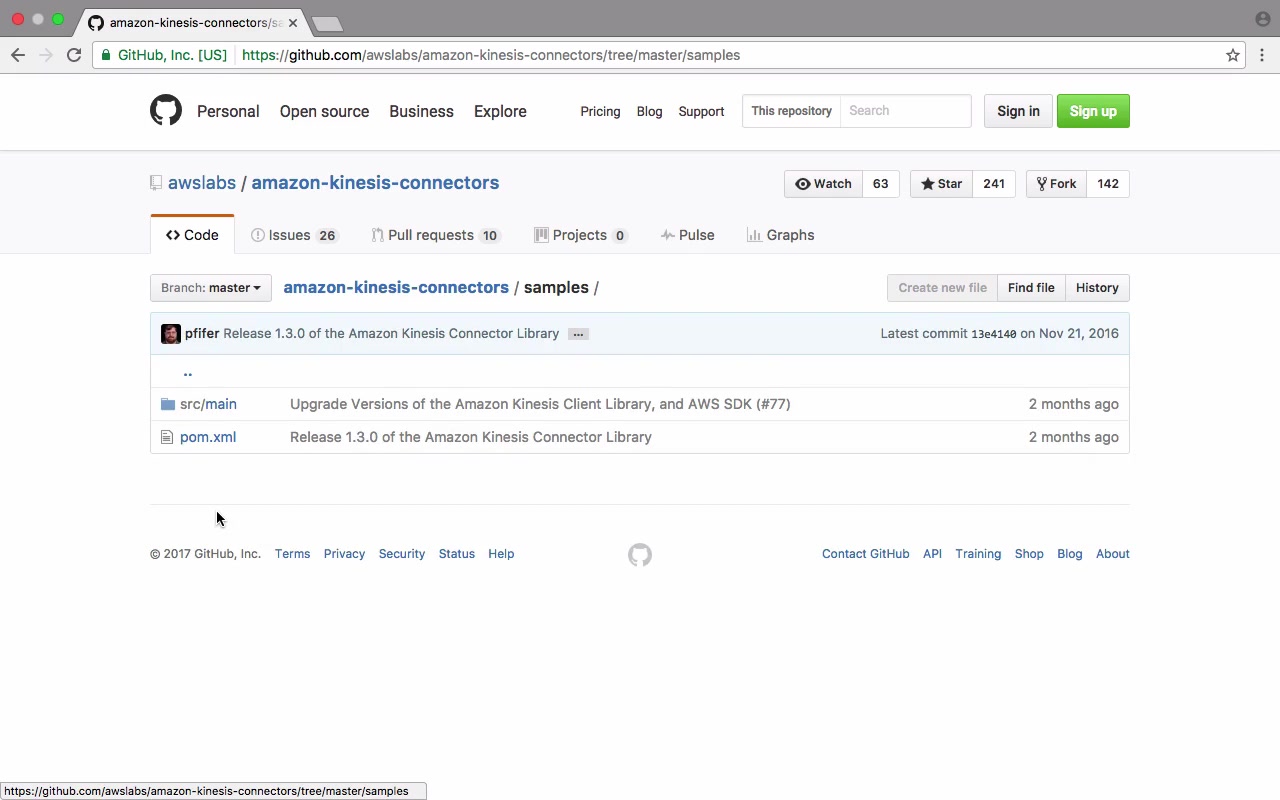Open the Graphs tab

pos(781,235)
